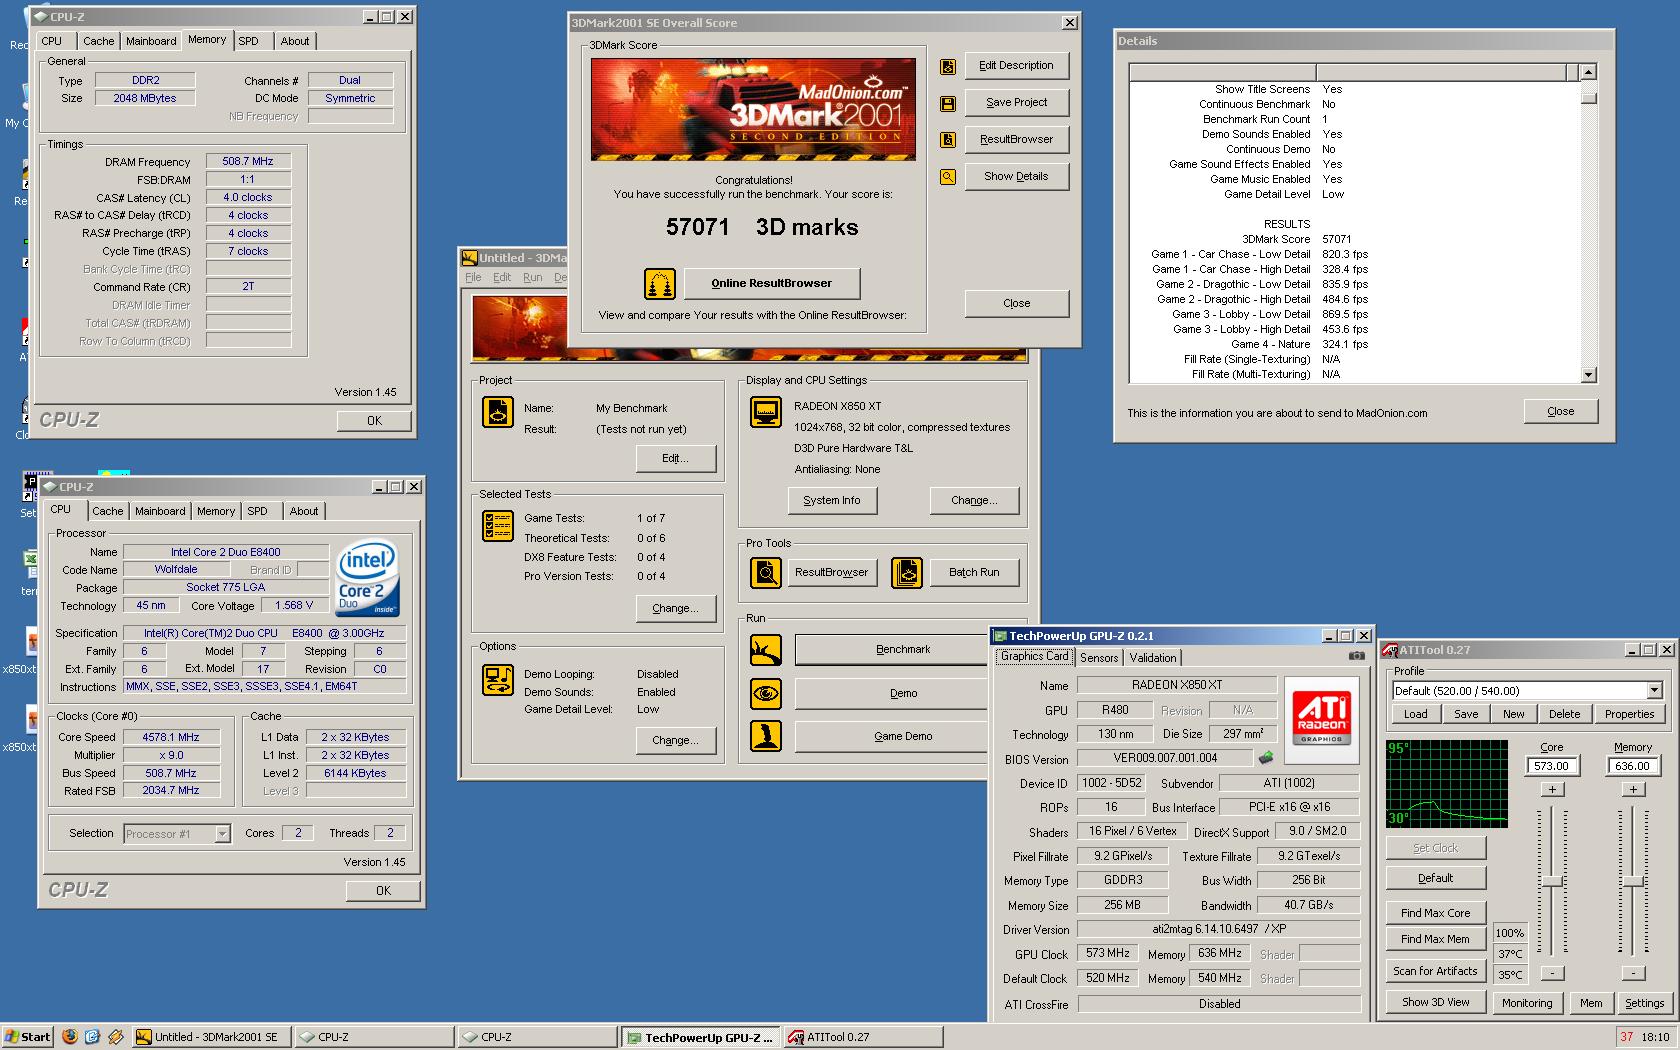The width and height of the screenshot is (1680, 1050).
Task: Open the Run menu in 3DMark2001 window
Action: (532, 278)
